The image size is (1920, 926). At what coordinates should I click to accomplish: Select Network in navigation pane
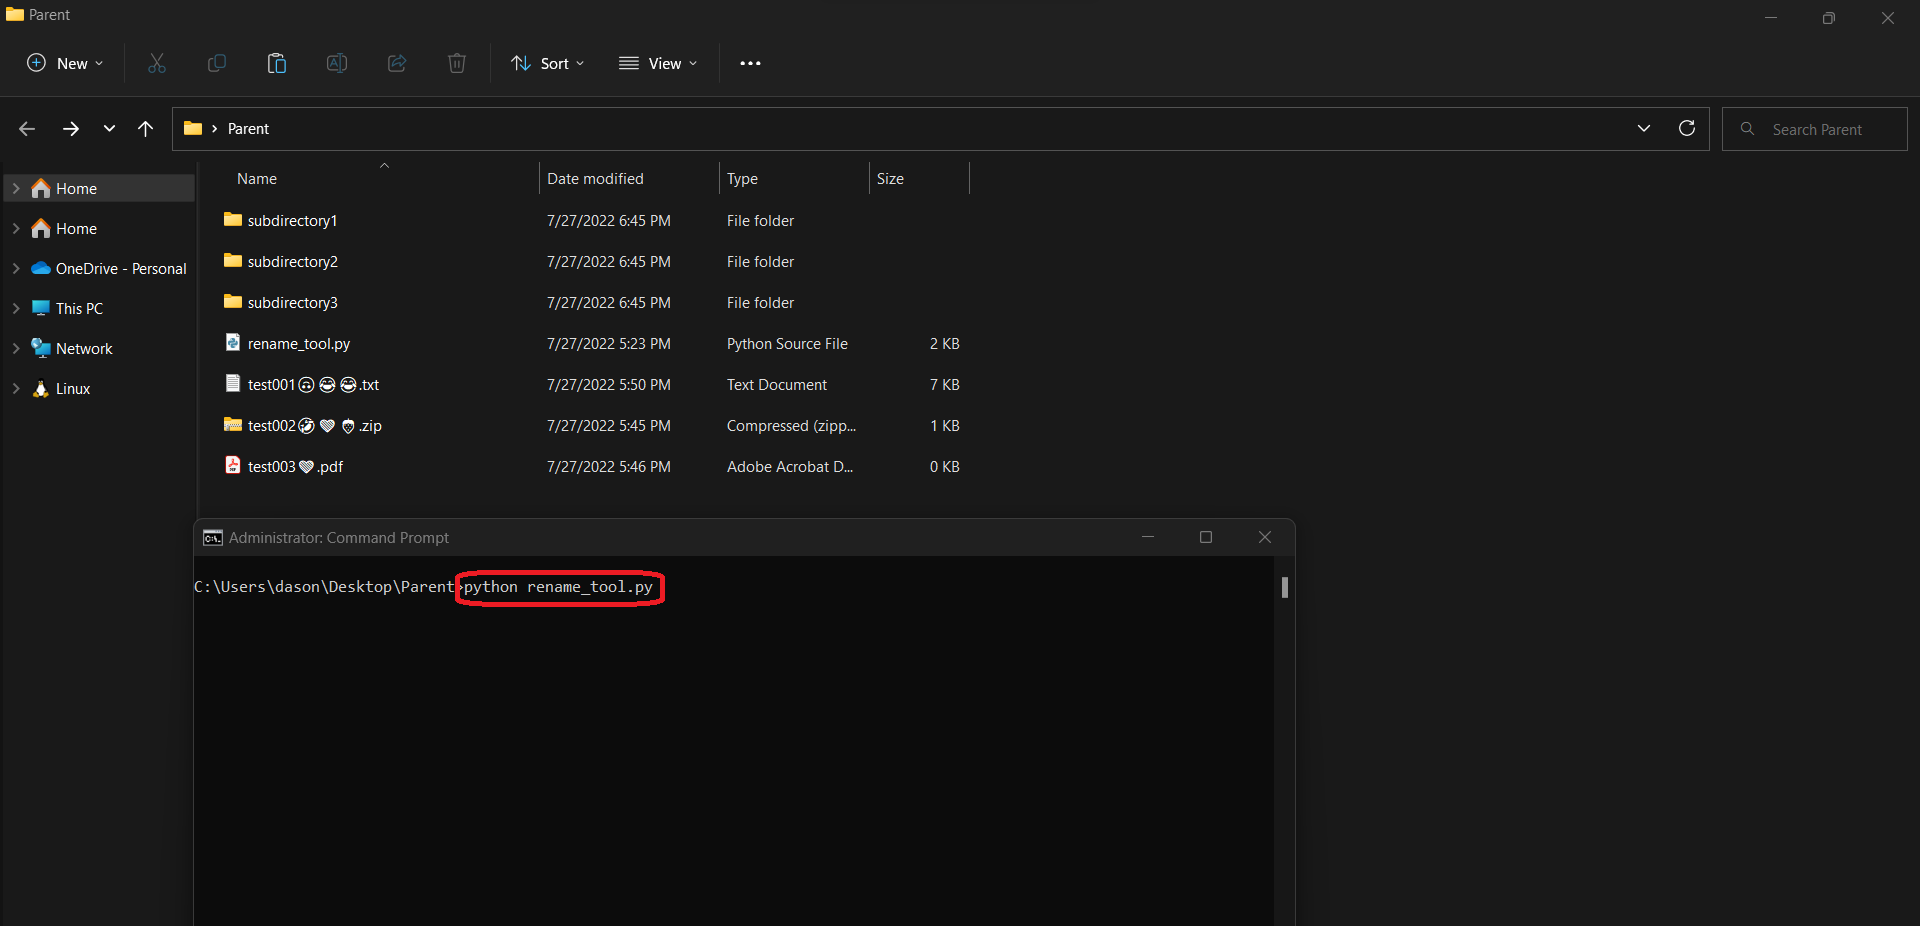point(84,348)
